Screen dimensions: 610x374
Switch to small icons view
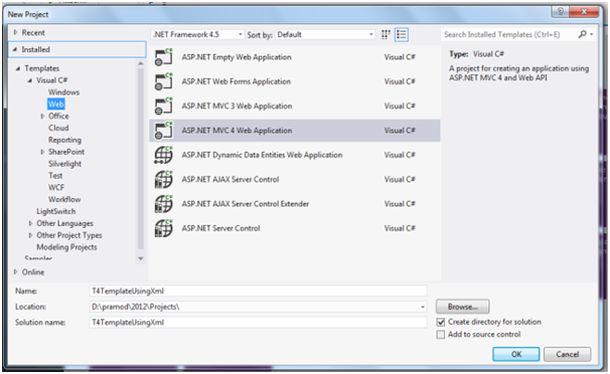point(386,35)
